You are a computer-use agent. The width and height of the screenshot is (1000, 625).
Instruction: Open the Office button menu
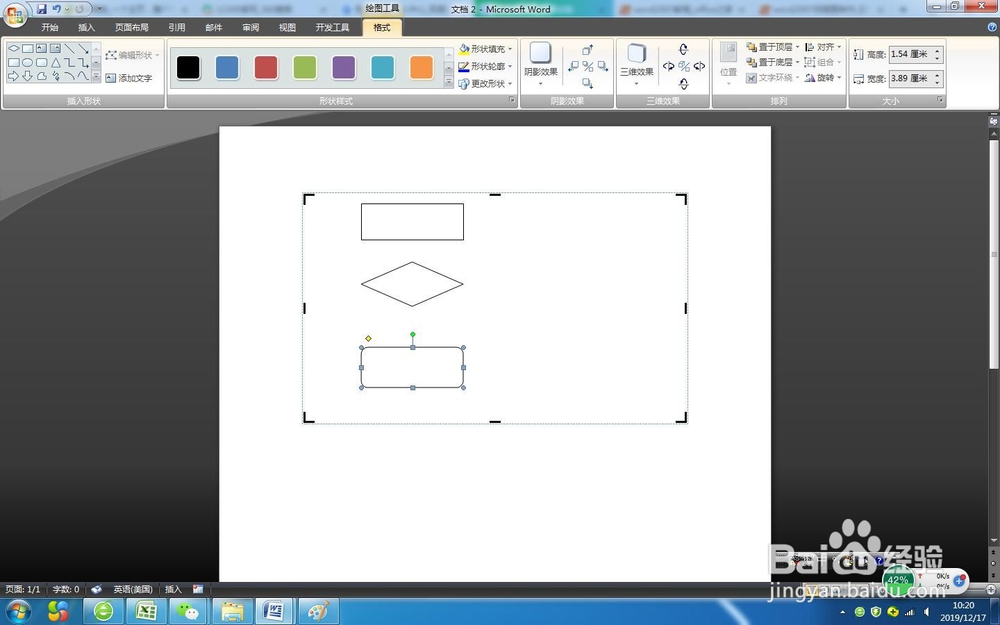[x=14, y=14]
